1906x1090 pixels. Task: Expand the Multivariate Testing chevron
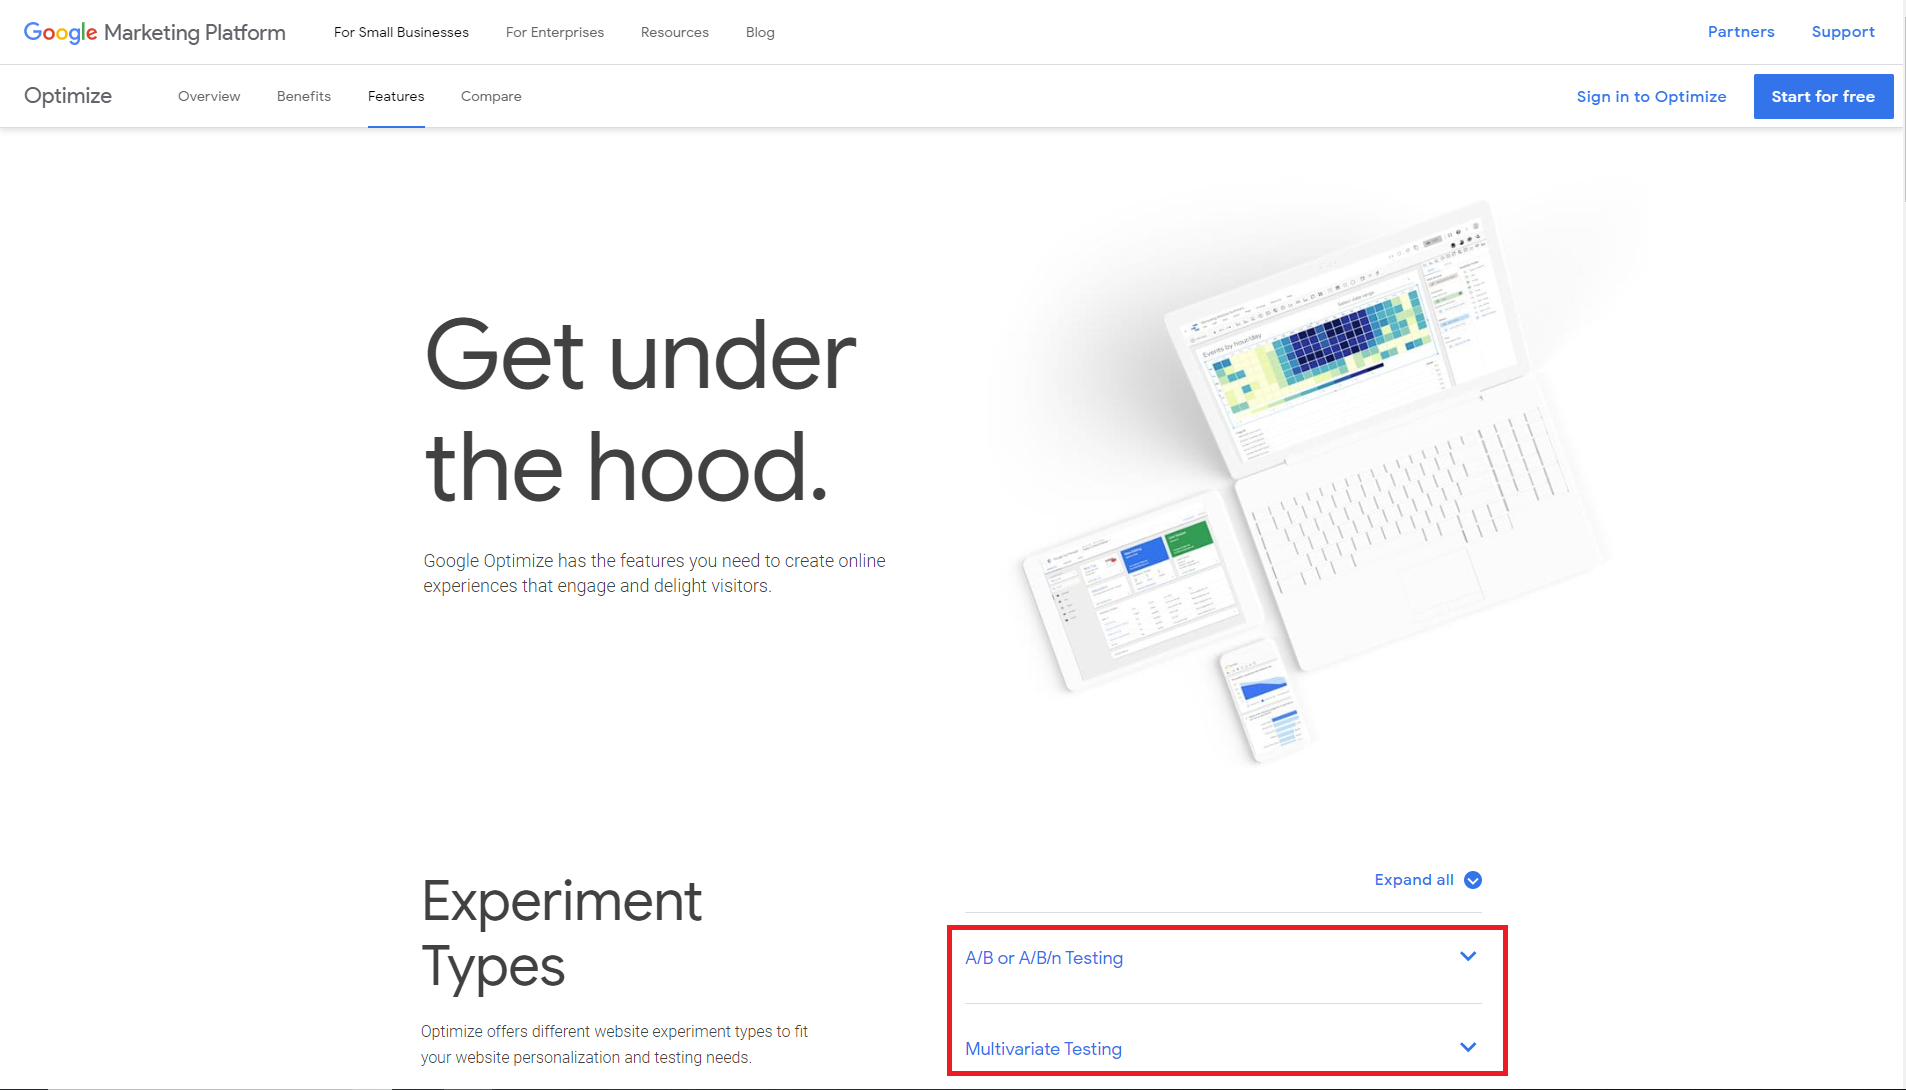click(x=1468, y=1048)
